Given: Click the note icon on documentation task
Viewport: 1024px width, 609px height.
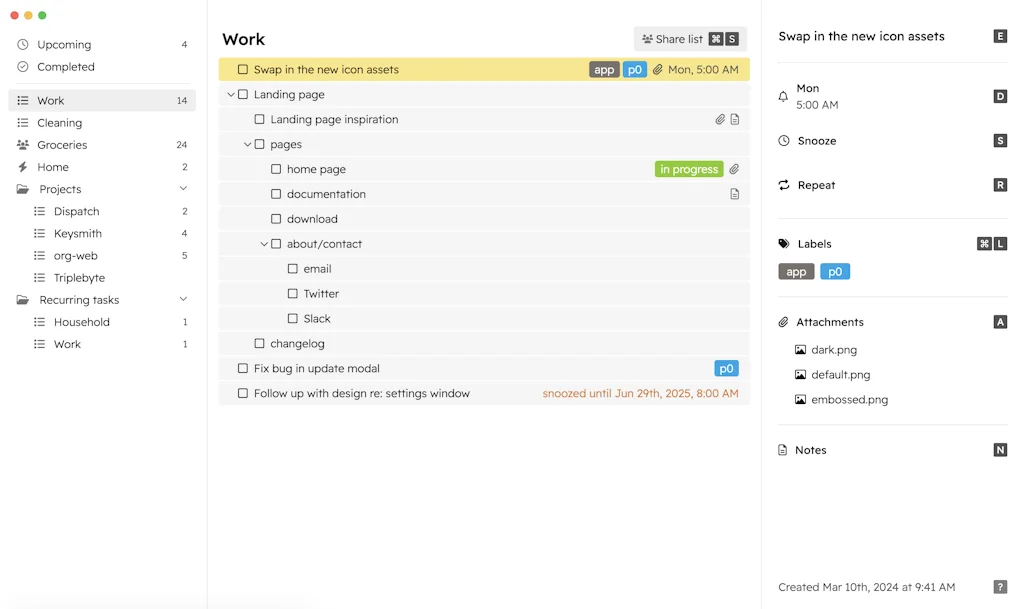Looking at the screenshot, I should 735,194.
